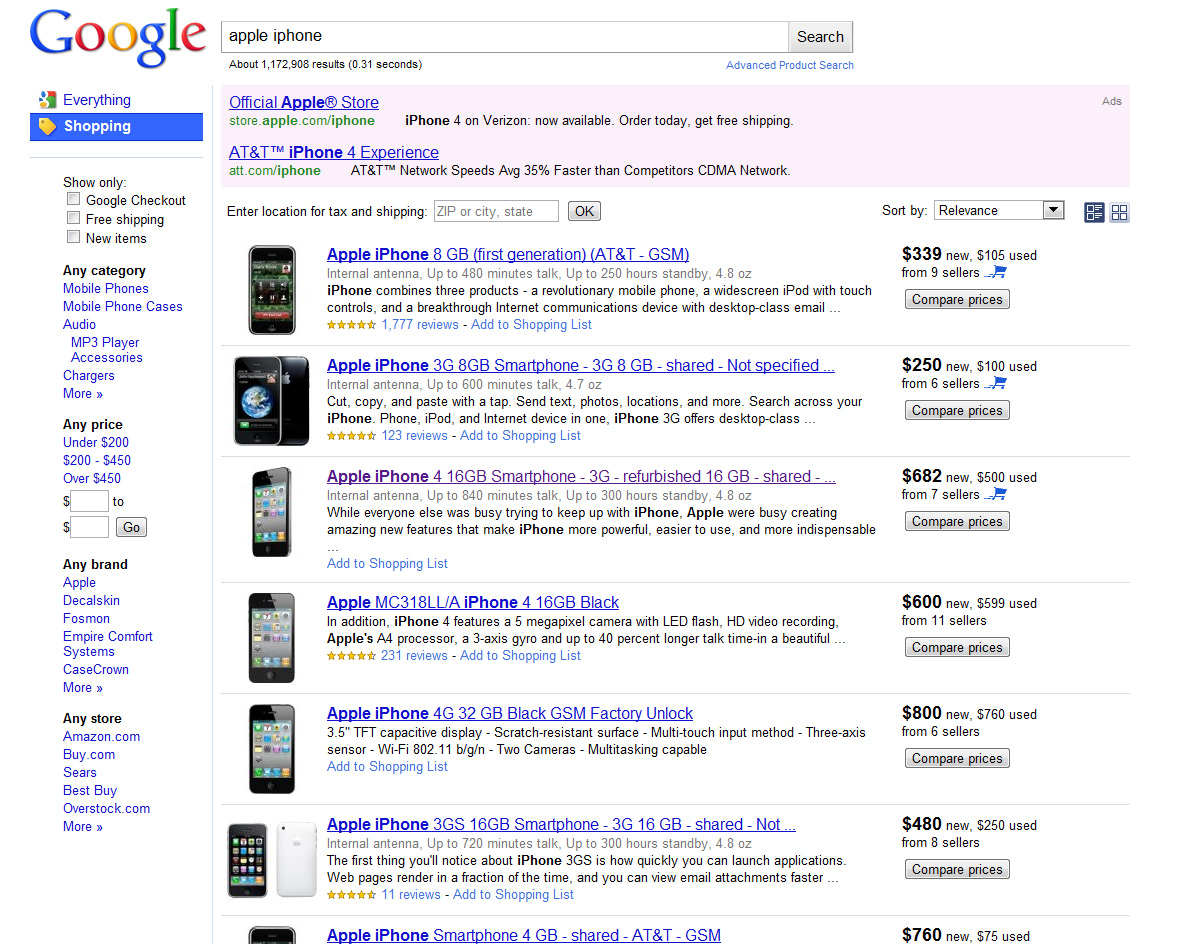Filter price $200 - $450

(96, 461)
